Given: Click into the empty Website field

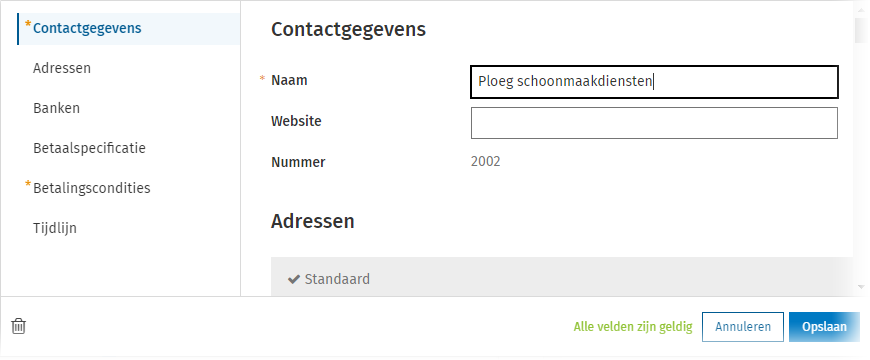Looking at the screenshot, I should click(654, 123).
